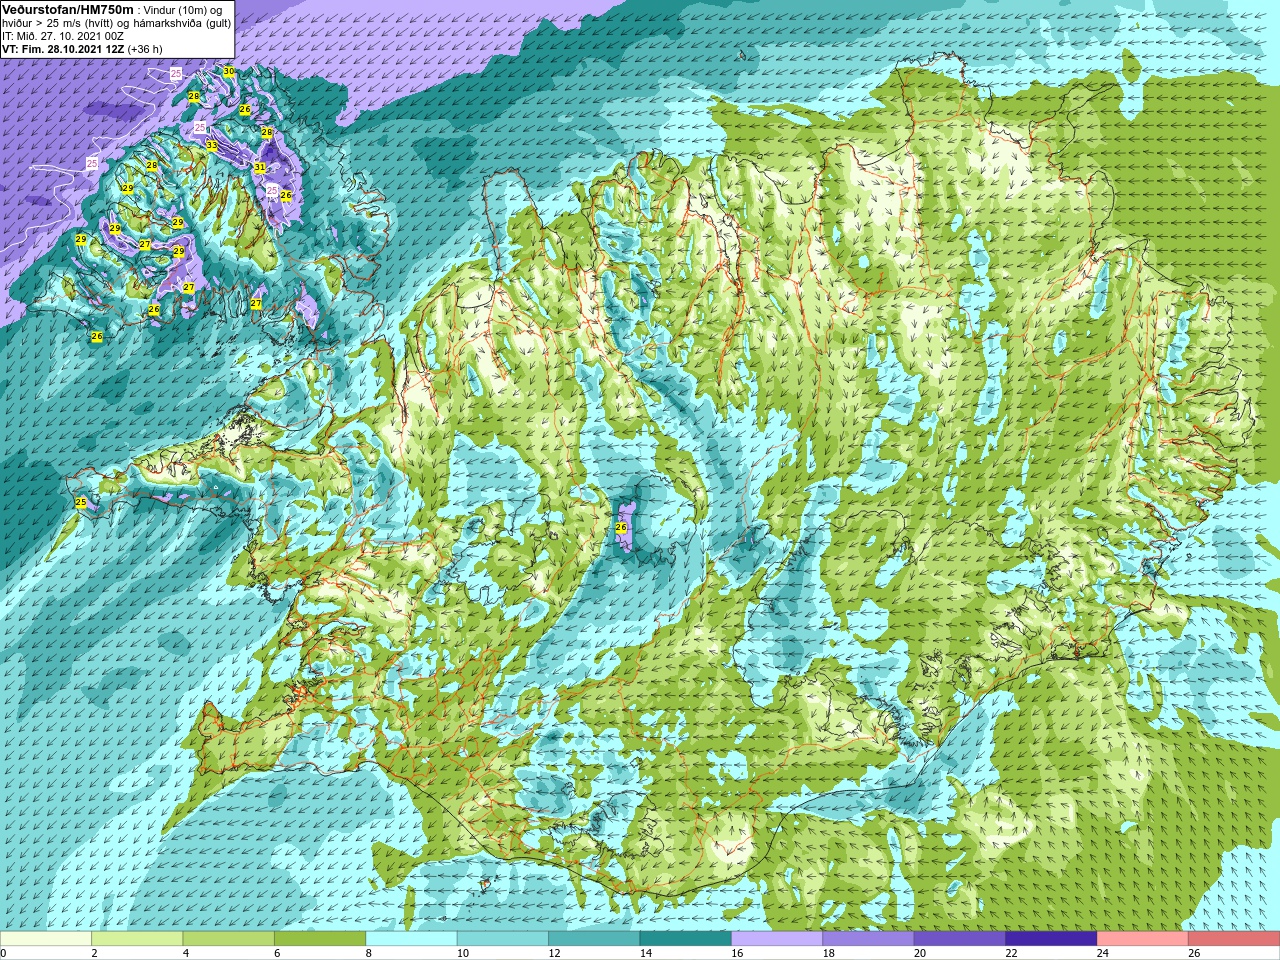
Task: Click the "VT: Fim. 28.10.2021 12Z" valid time
Action: pos(63,49)
